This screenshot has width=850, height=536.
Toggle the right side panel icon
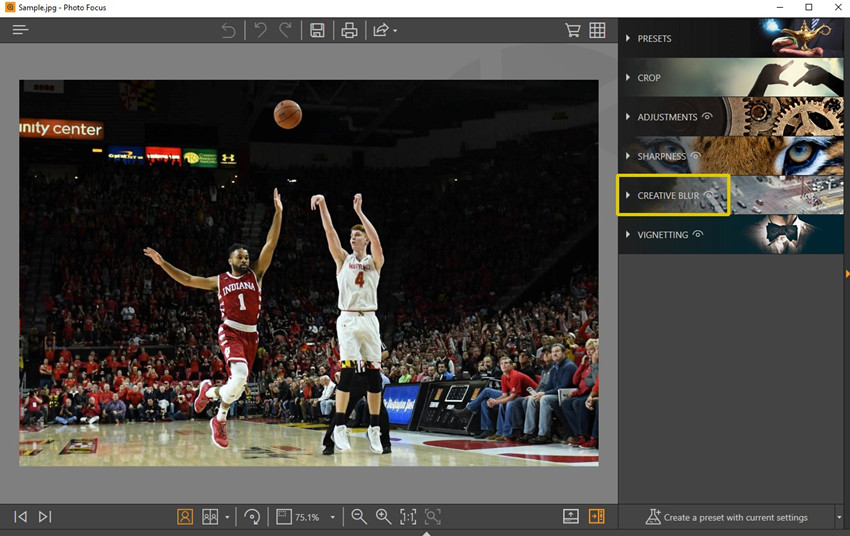click(597, 516)
